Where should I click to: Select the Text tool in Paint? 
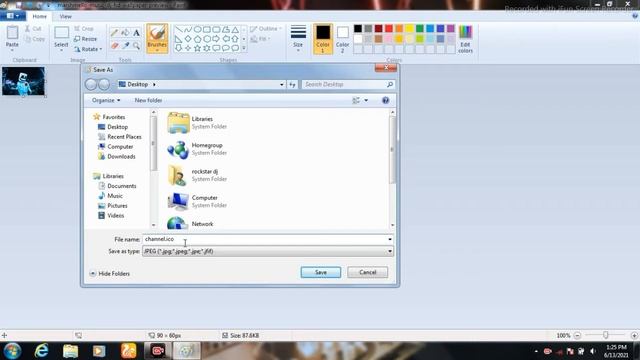tap(136, 33)
